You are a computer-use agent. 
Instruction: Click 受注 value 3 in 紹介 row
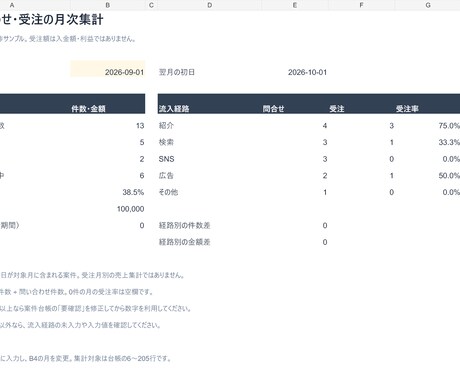pos(392,126)
